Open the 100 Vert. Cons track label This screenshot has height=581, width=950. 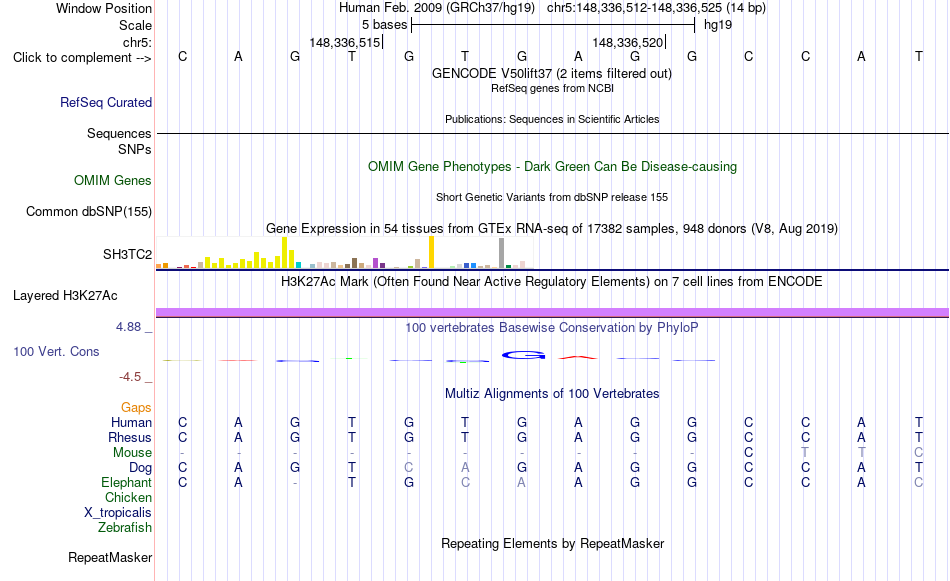[x=56, y=351]
